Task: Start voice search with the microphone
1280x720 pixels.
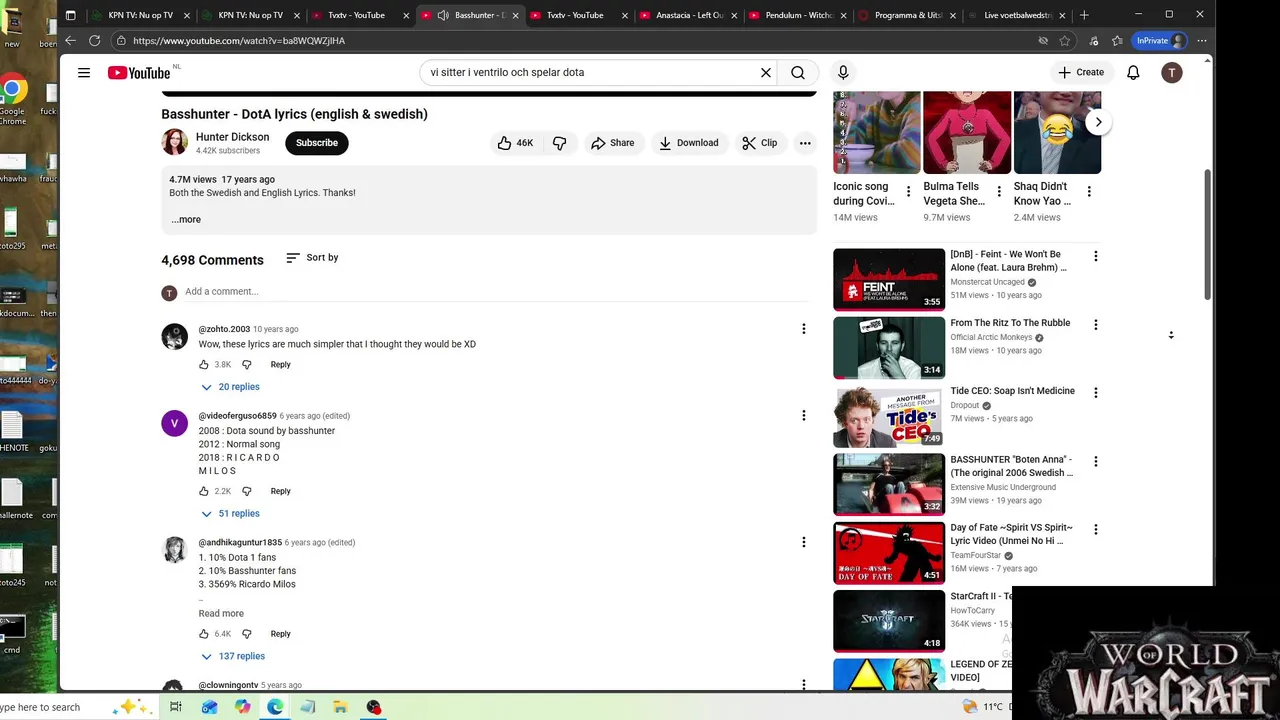Action: click(843, 72)
